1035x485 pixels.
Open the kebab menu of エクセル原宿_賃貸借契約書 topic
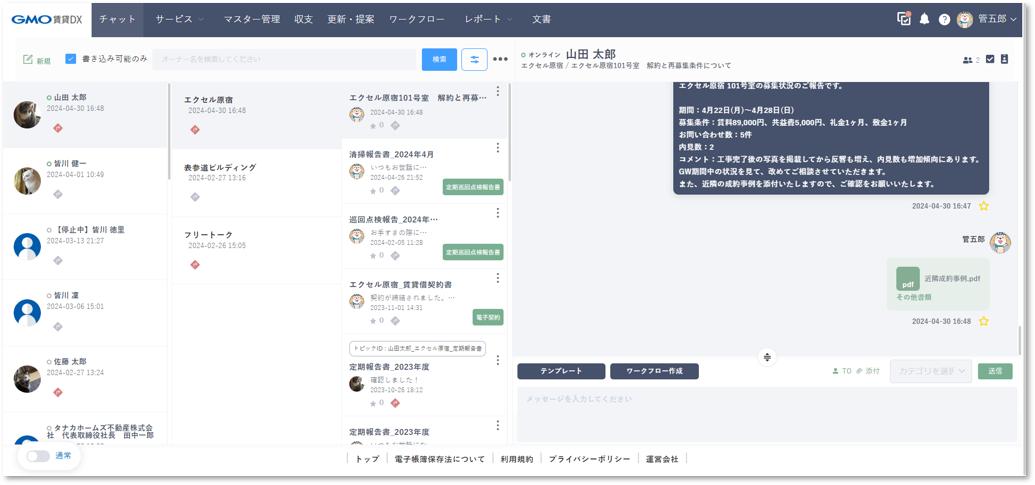coord(498,278)
